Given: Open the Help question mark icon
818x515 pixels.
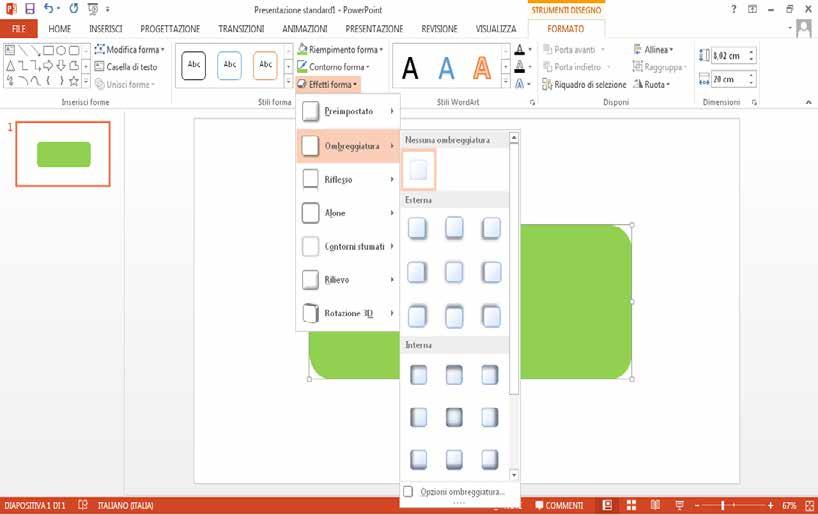Looking at the screenshot, I should [x=733, y=9].
